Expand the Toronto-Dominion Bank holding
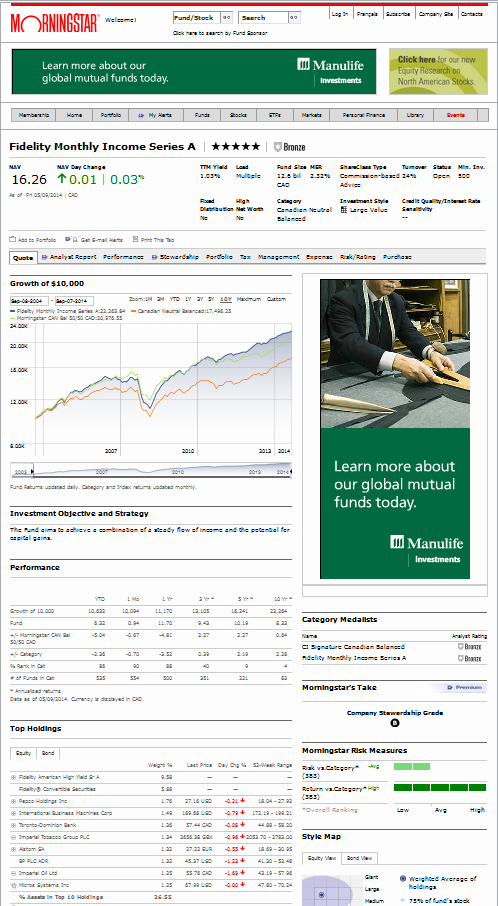 pyautogui.click(x=13, y=825)
